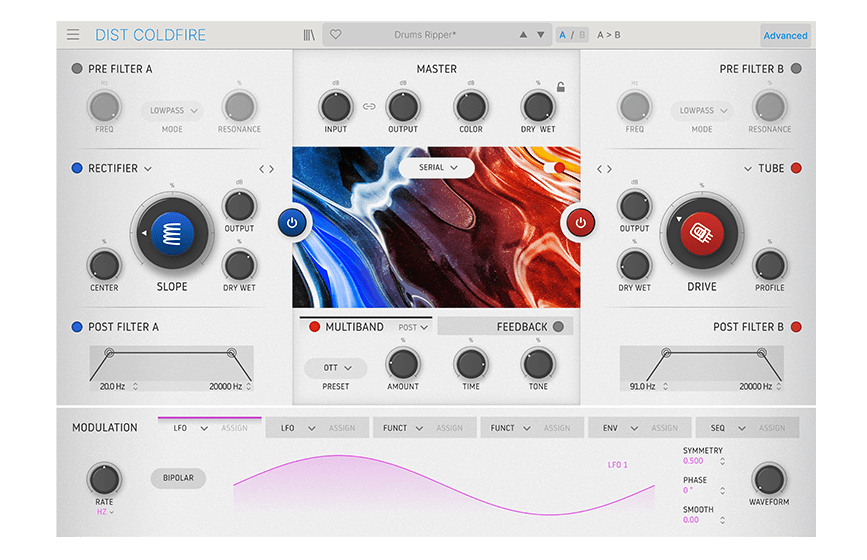This screenshot has width=867, height=560.
Task: Favorite the preset with heart icon
Action: 336,35
